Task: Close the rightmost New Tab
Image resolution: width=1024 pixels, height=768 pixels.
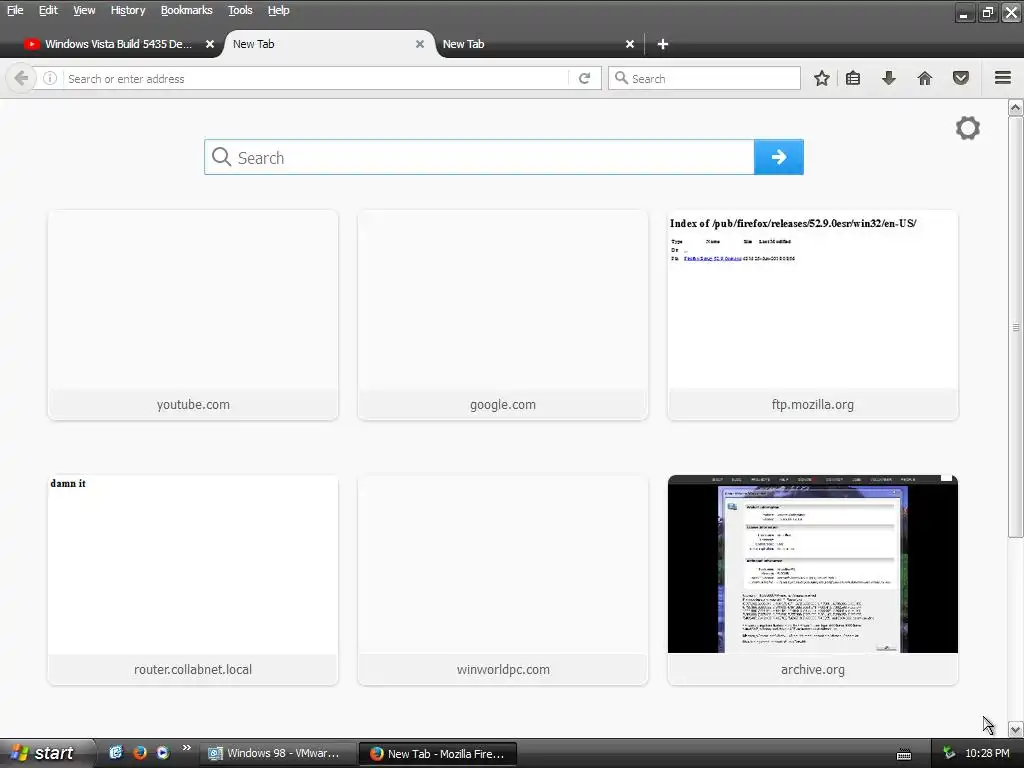Action: click(630, 44)
